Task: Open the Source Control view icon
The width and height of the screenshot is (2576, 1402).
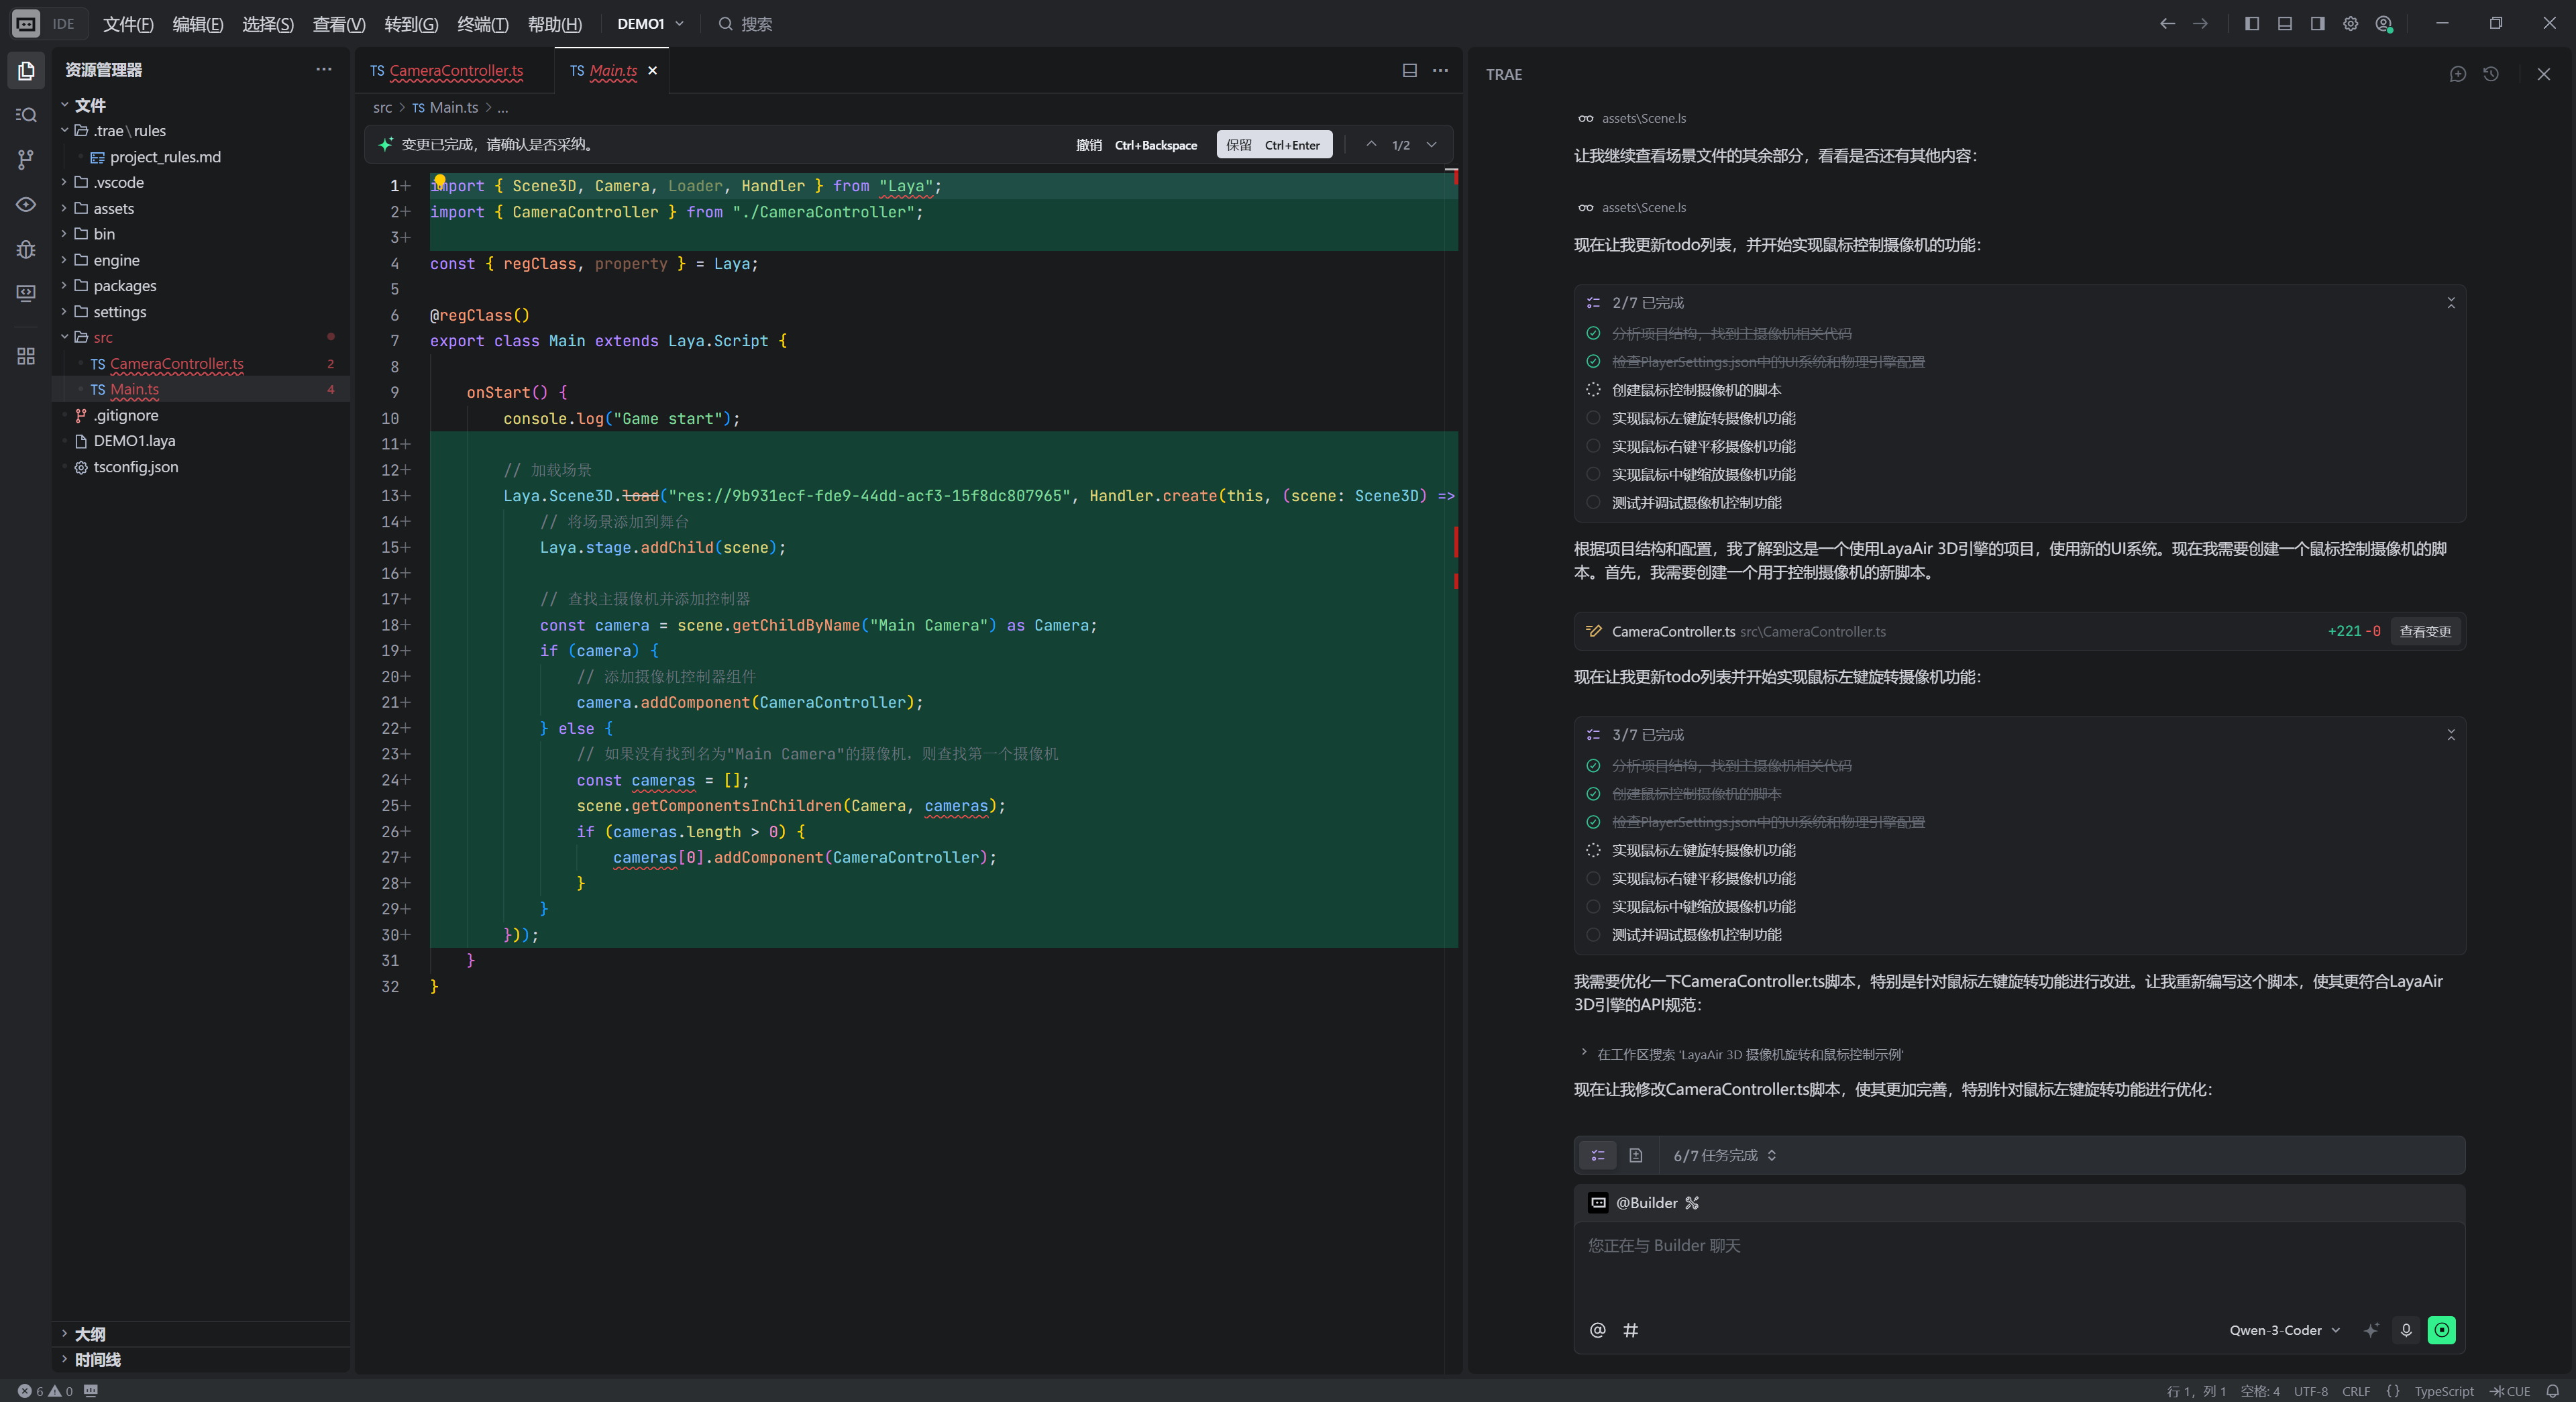Action: (26, 159)
